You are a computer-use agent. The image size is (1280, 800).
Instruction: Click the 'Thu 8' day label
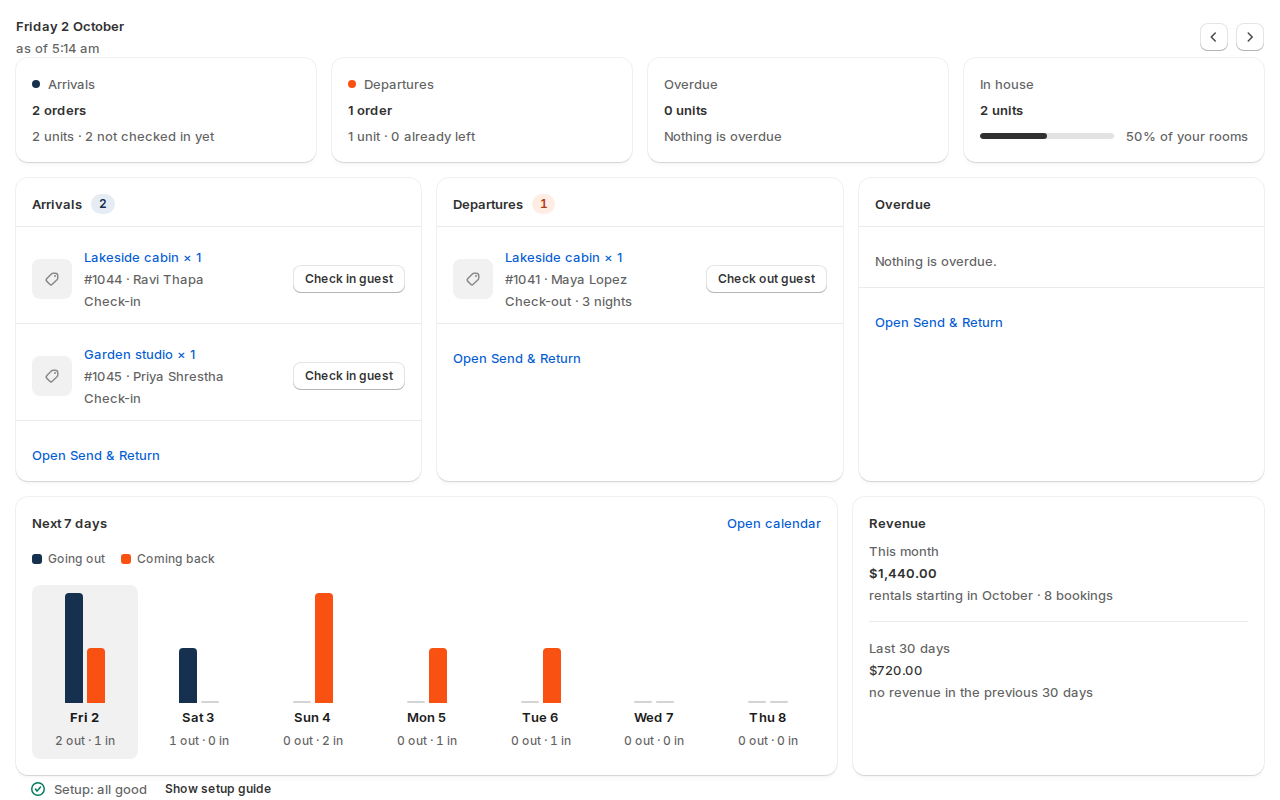(x=768, y=717)
